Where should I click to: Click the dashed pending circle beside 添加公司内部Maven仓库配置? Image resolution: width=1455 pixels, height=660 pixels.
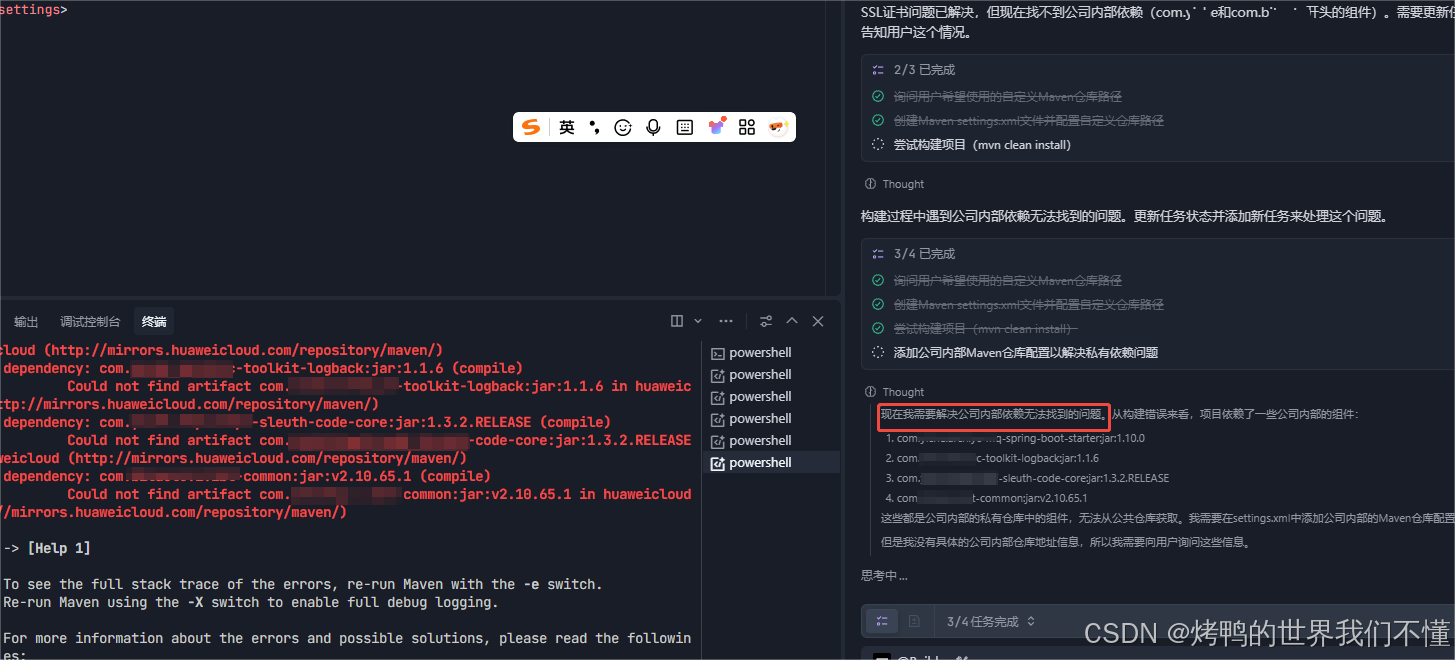click(x=878, y=353)
